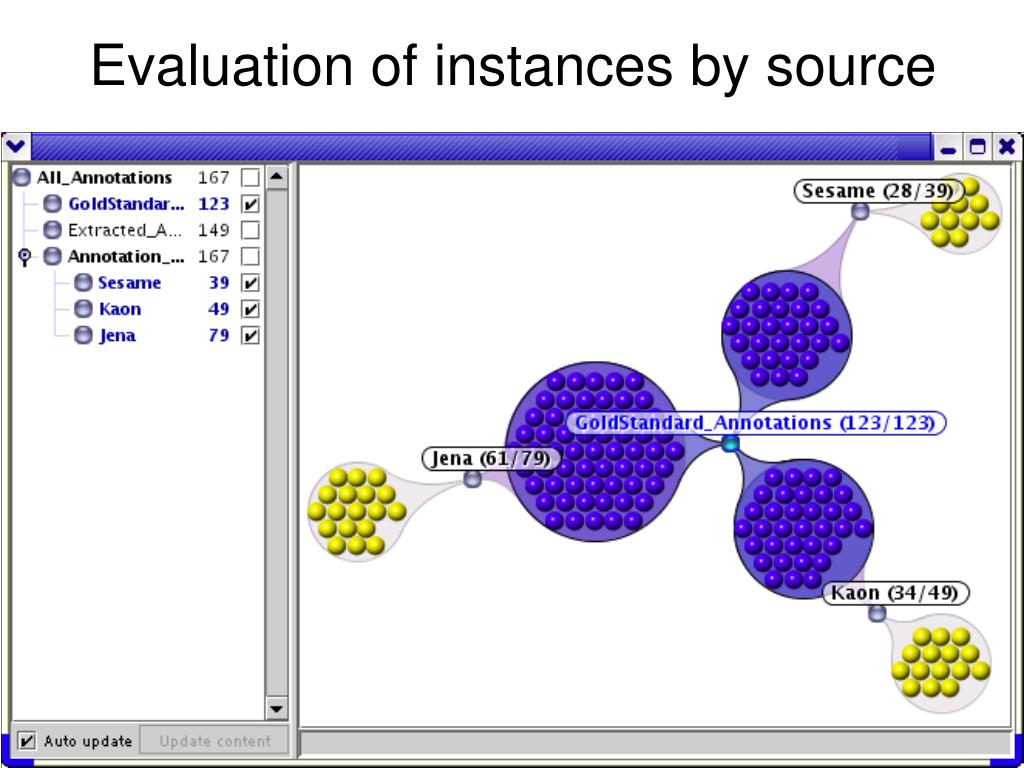Click the Kaon sphere icon in tree

(x=83, y=309)
